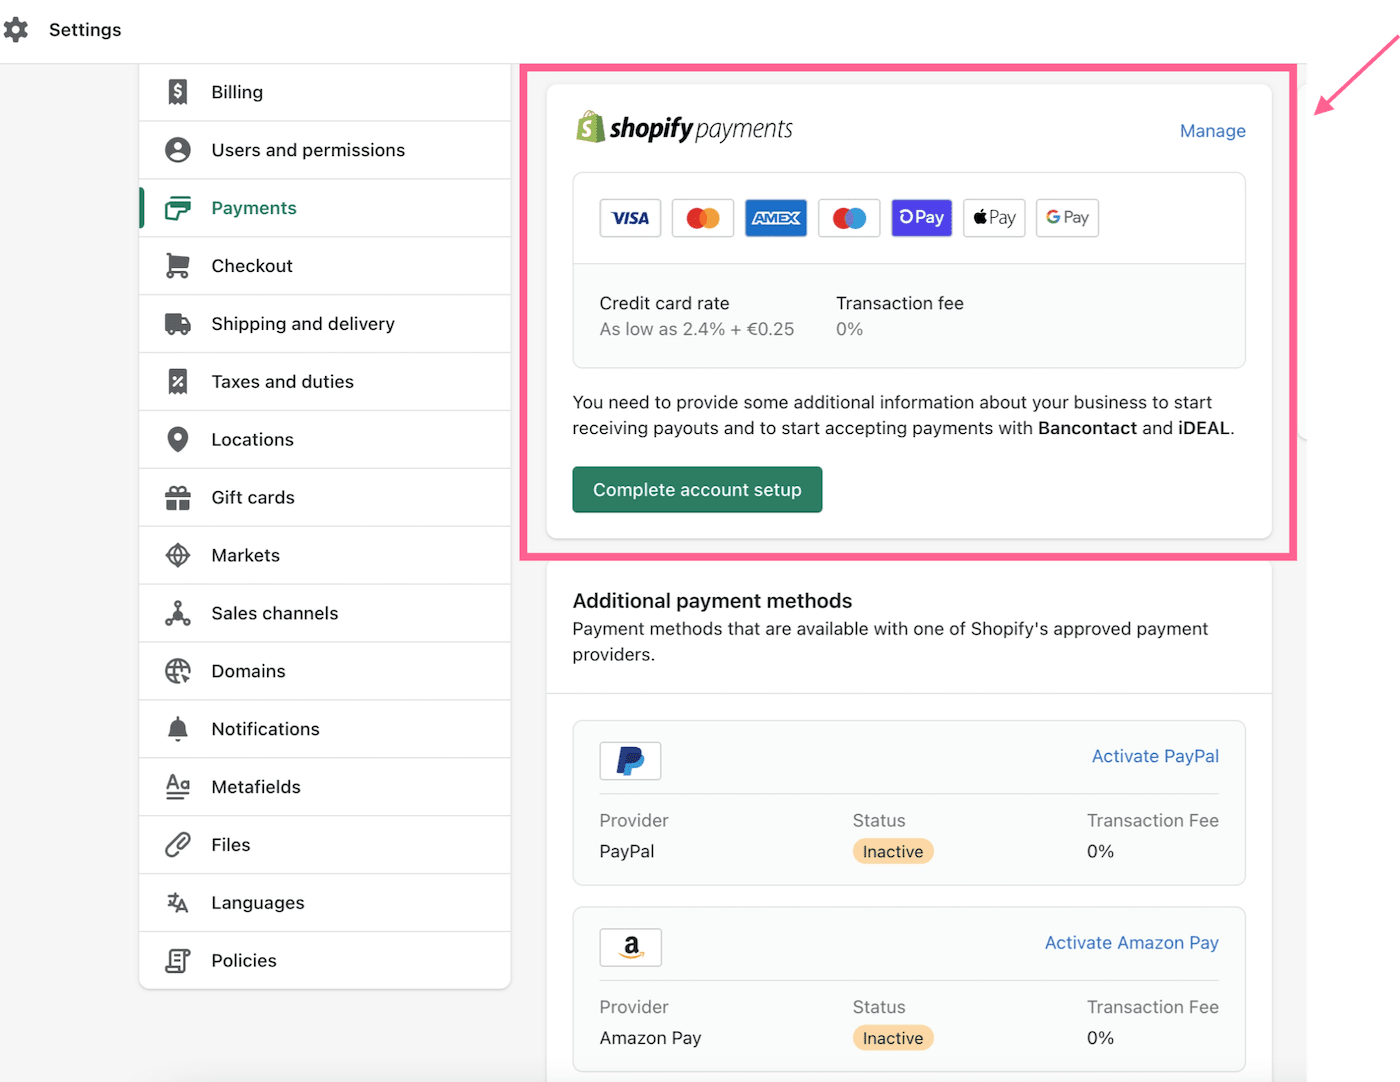
Task: Click the Policies scroll icon
Action: pos(178,961)
